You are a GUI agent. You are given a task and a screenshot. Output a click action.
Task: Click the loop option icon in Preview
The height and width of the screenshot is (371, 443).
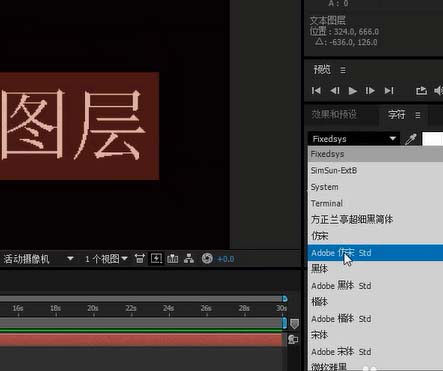[421, 91]
